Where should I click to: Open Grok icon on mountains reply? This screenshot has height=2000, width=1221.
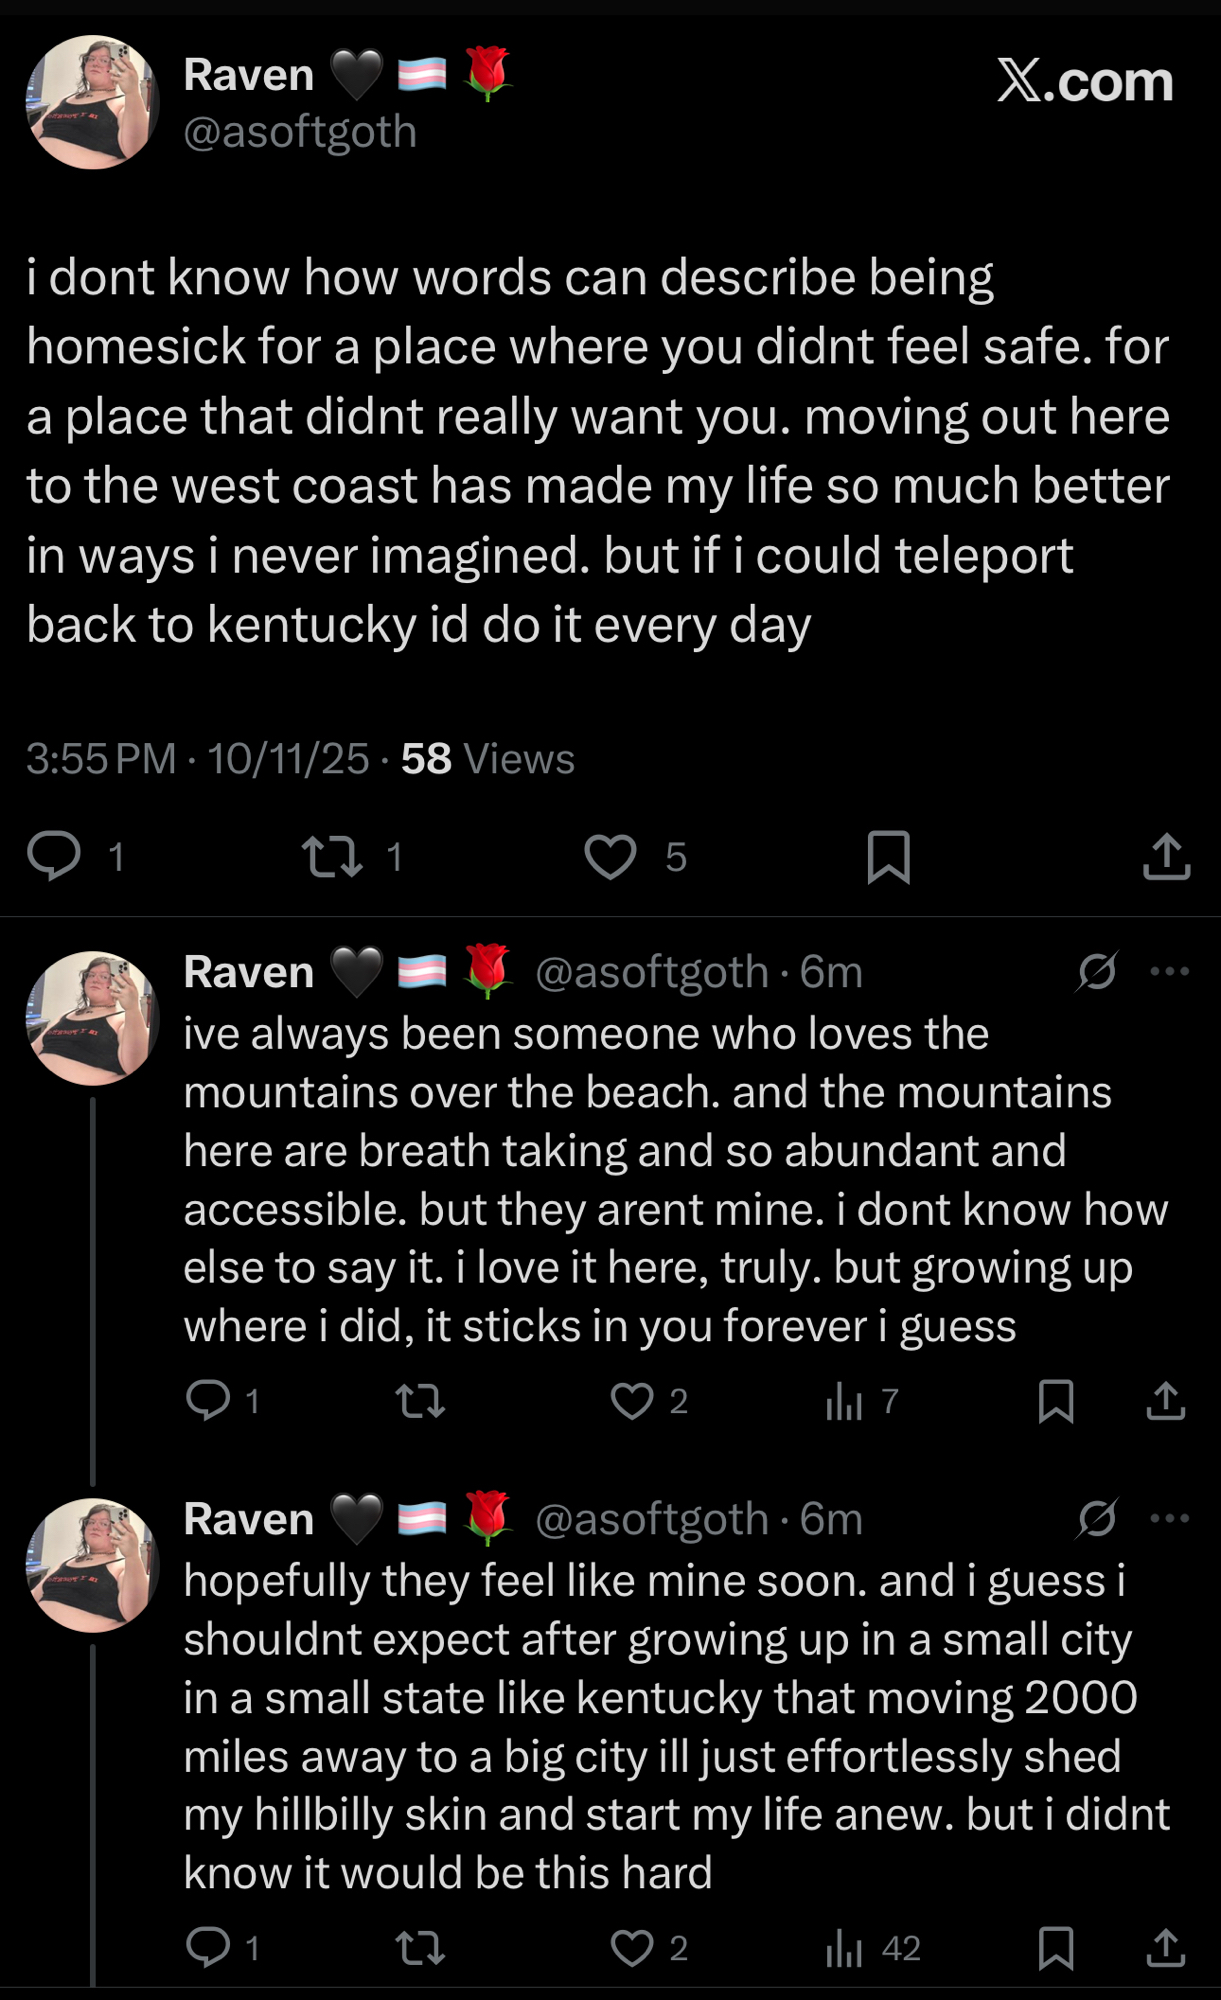tap(1097, 971)
